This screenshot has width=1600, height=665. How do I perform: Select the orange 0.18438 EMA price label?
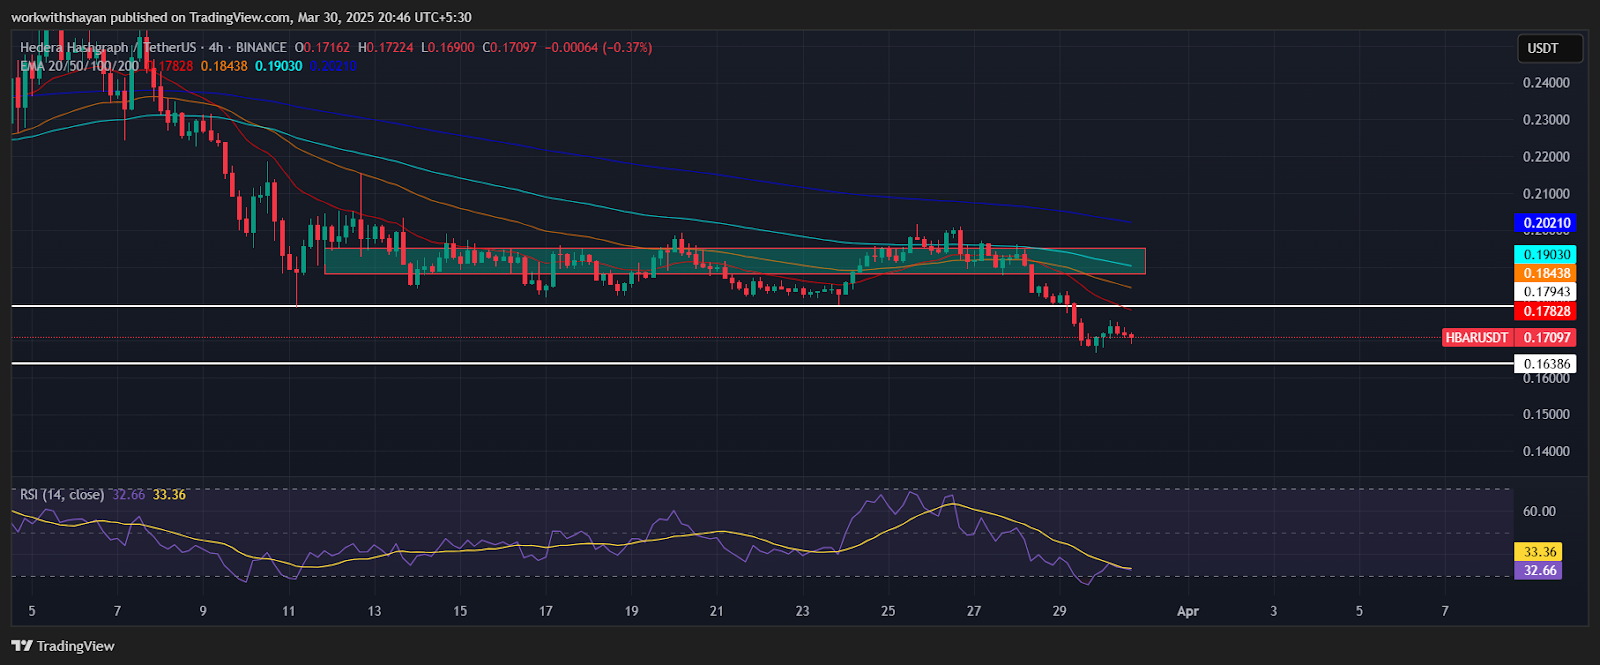pyautogui.click(x=1546, y=273)
